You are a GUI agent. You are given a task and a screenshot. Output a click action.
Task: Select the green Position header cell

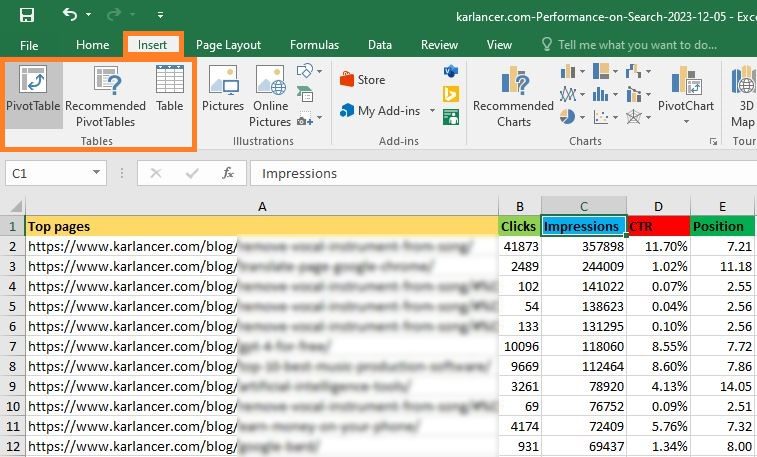[x=722, y=226]
